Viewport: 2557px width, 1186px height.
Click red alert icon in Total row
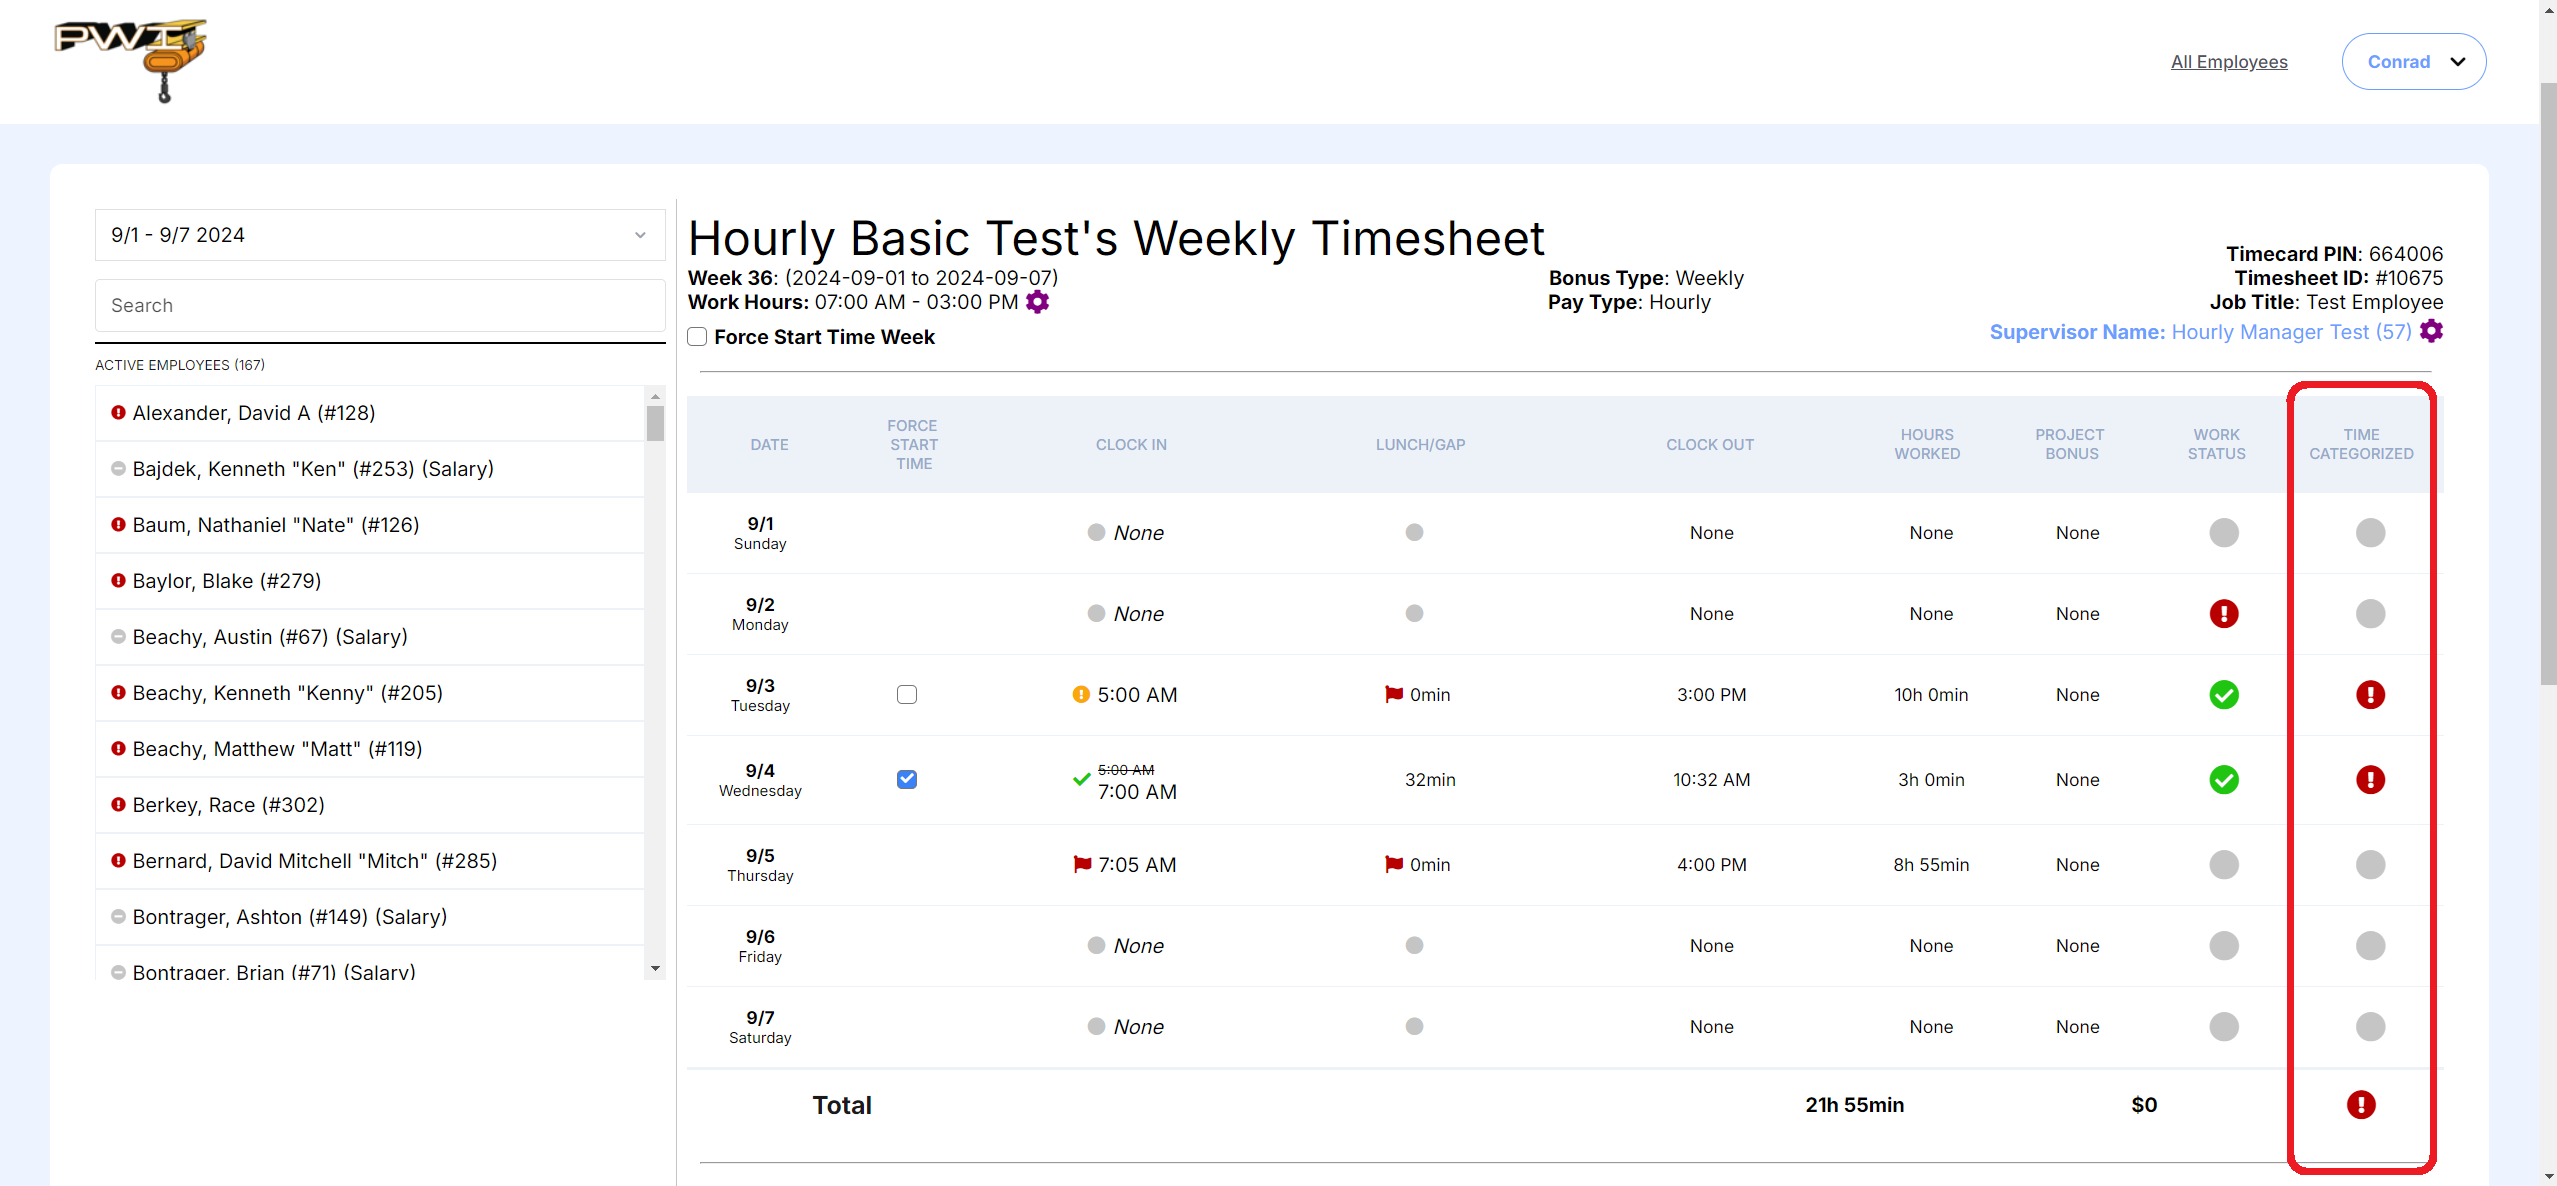pos(2360,1105)
